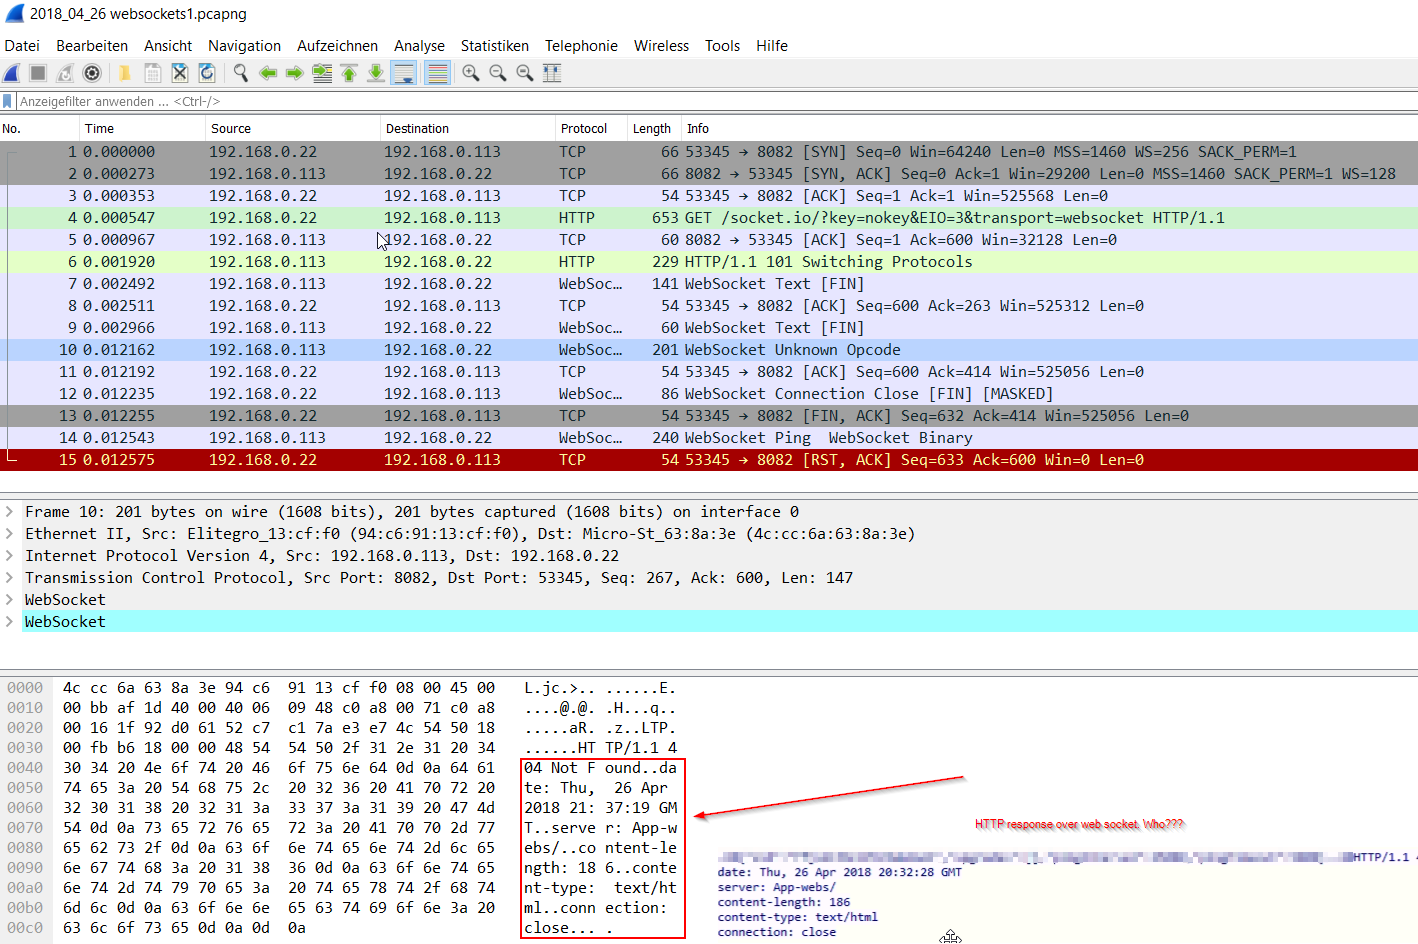Open capture options gear icon
The height and width of the screenshot is (944, 1418).
point(92,73)
